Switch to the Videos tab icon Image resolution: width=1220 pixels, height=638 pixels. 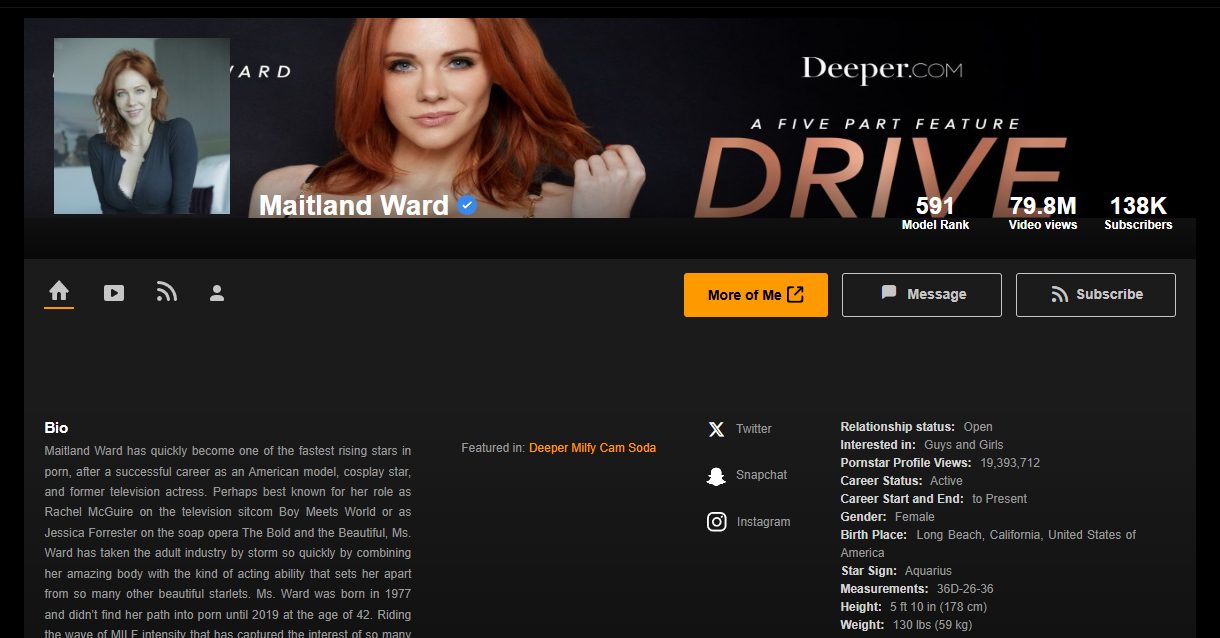[114, 293]
